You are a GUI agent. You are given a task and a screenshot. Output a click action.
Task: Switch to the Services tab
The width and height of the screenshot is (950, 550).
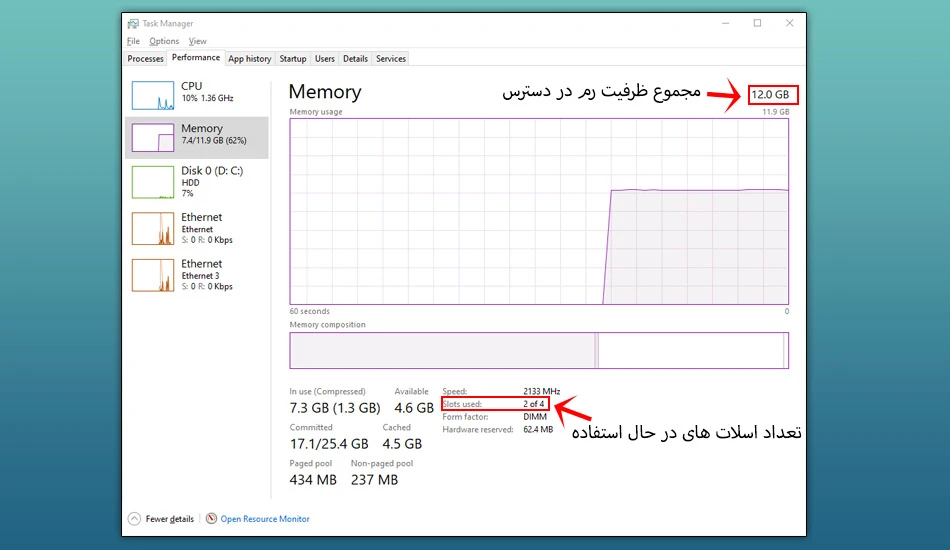pyautogui.click(x=391, y=59)
